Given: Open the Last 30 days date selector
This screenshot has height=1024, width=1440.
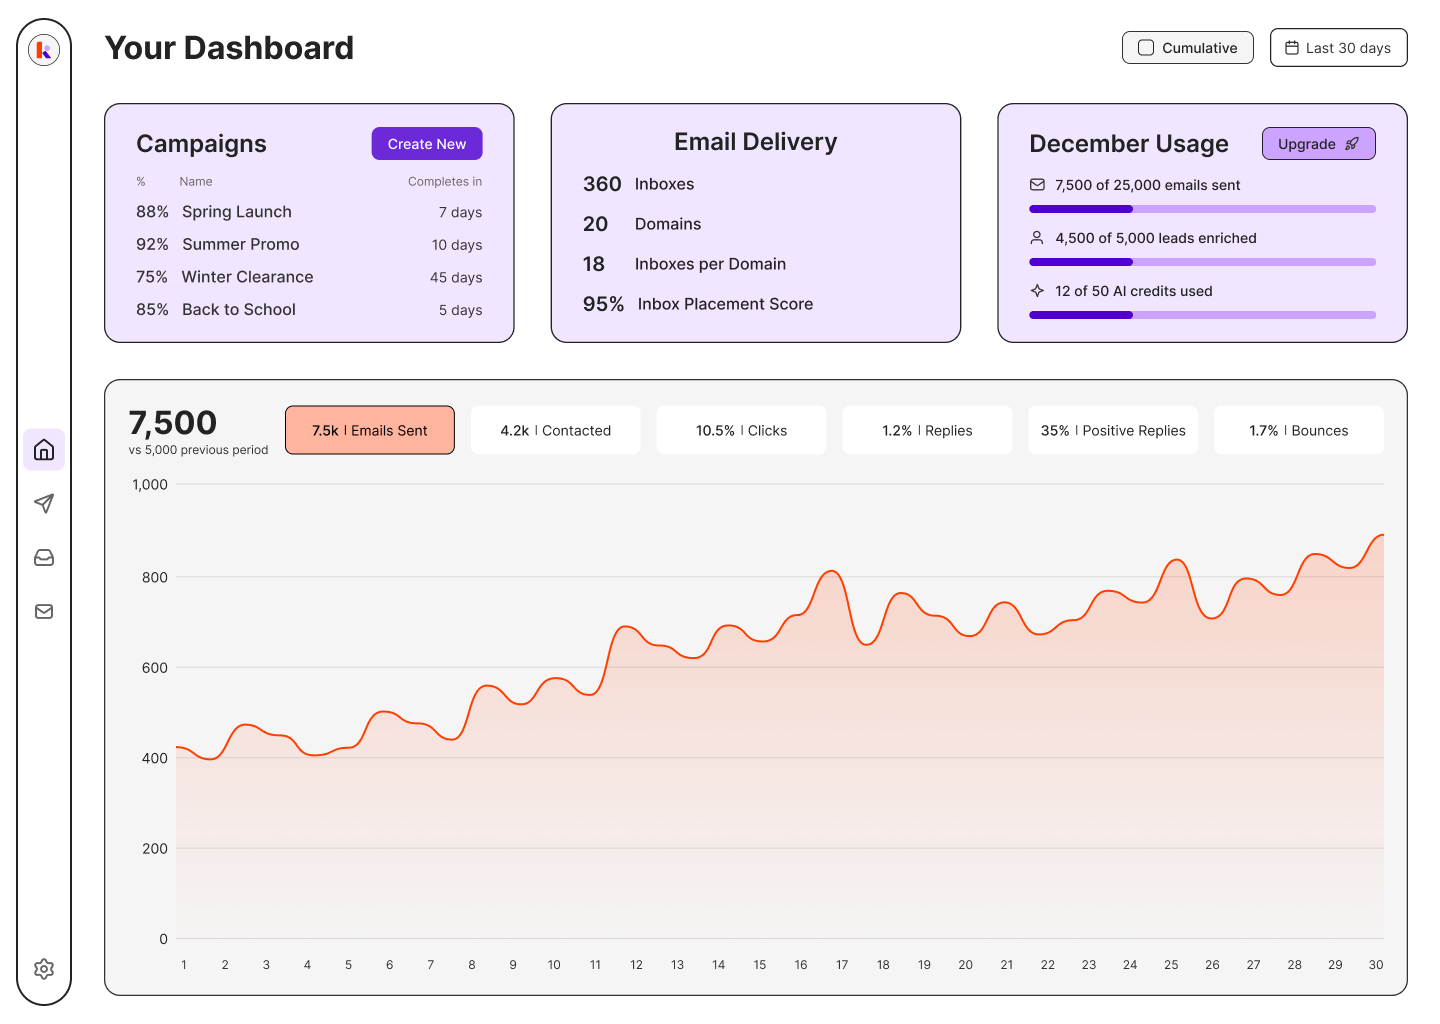Looking at the screenshot, I should [x=1338, y=48].
